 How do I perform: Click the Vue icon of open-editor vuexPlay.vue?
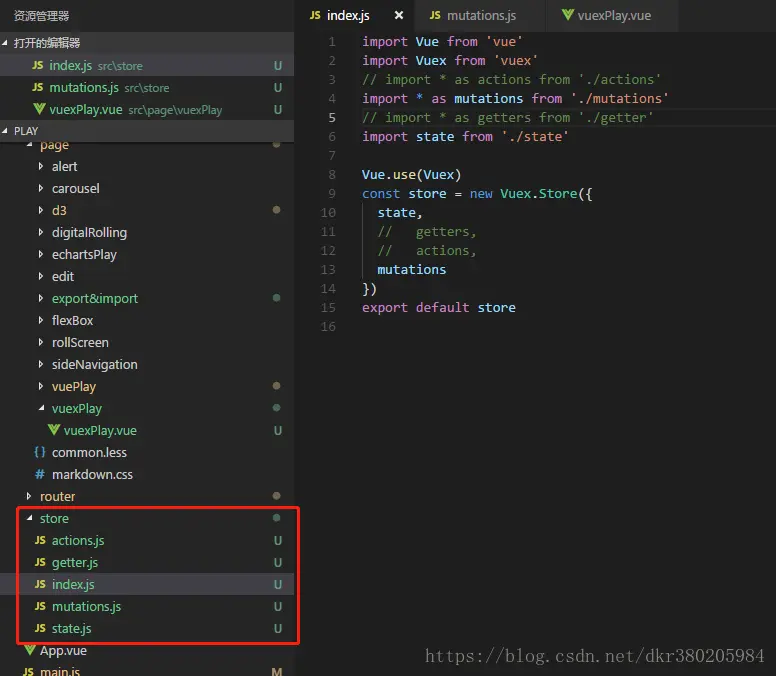[x=39, y=109]
